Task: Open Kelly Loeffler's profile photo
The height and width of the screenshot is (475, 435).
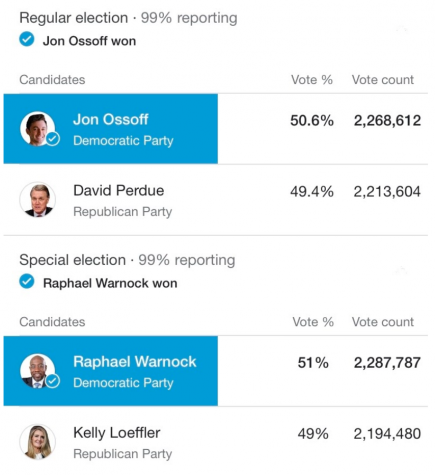Action: (37, 442)
